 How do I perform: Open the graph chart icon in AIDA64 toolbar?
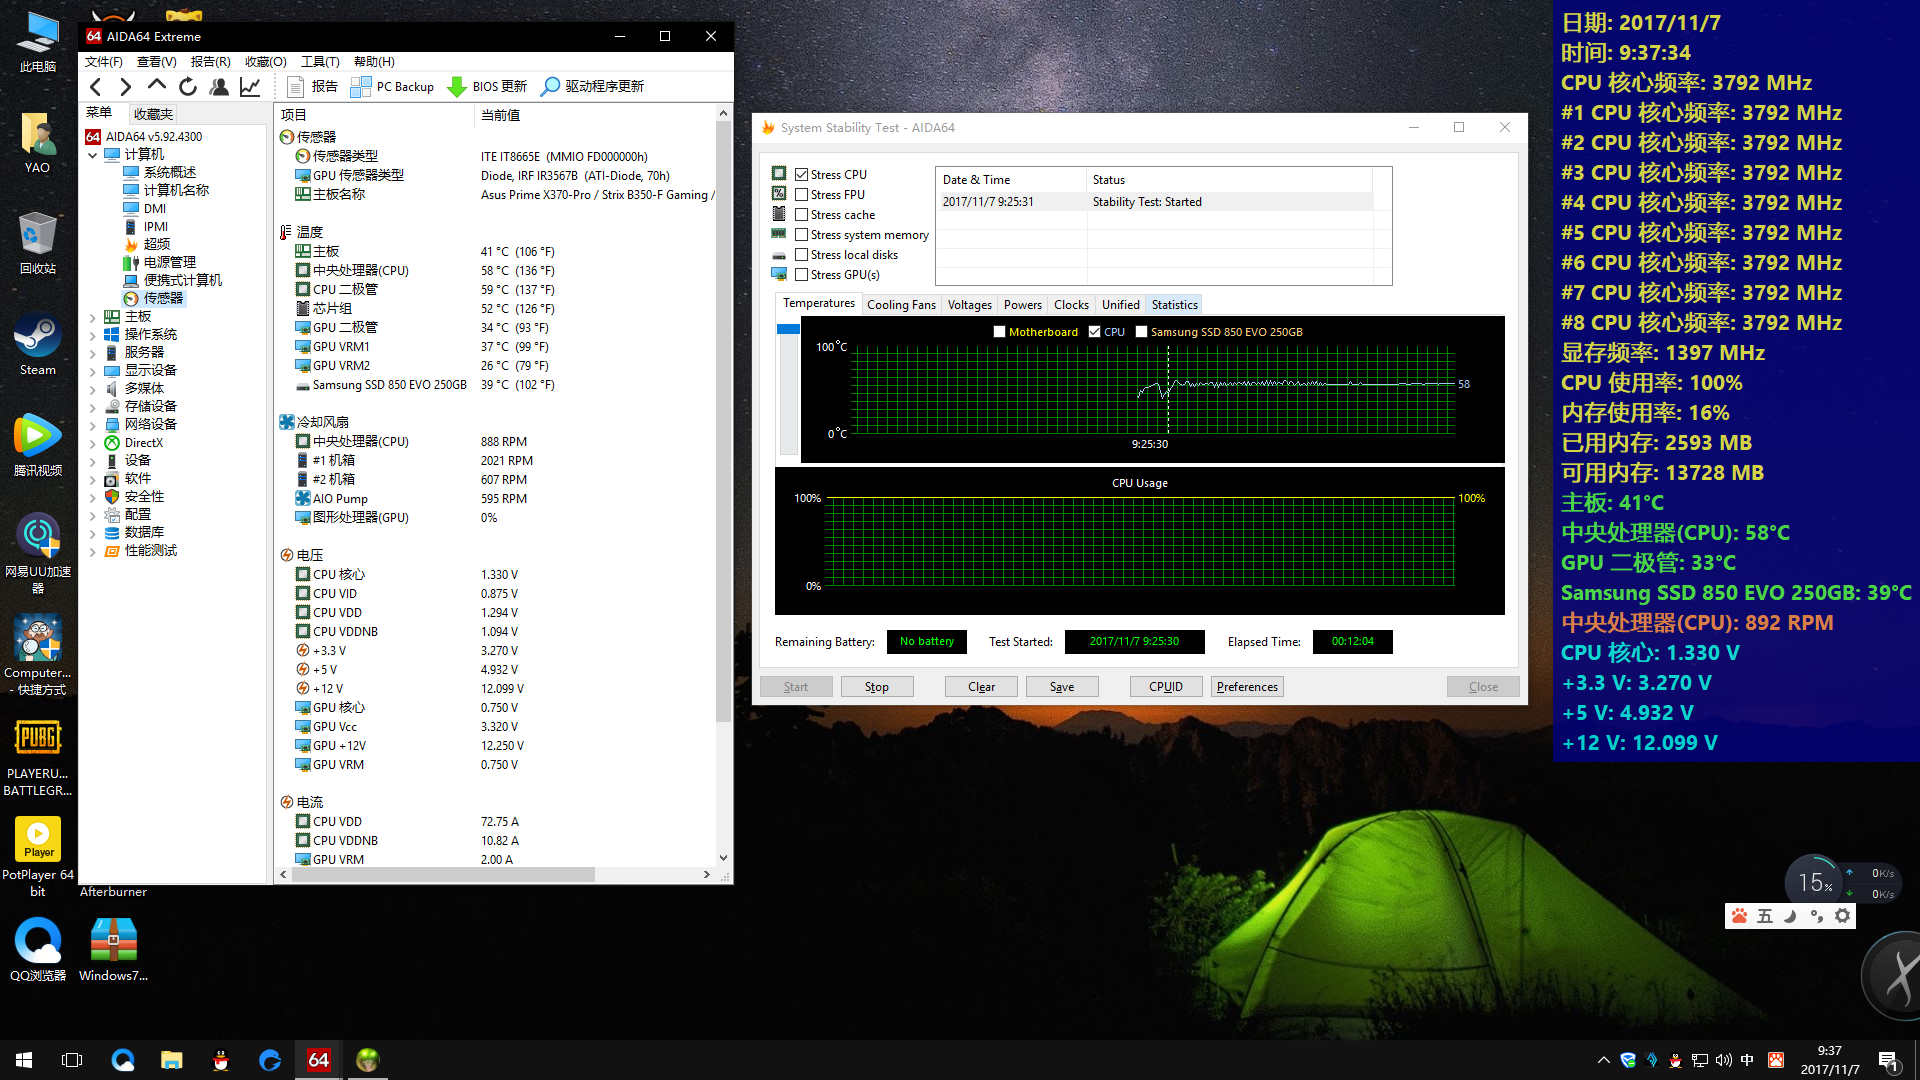(250, 87)
